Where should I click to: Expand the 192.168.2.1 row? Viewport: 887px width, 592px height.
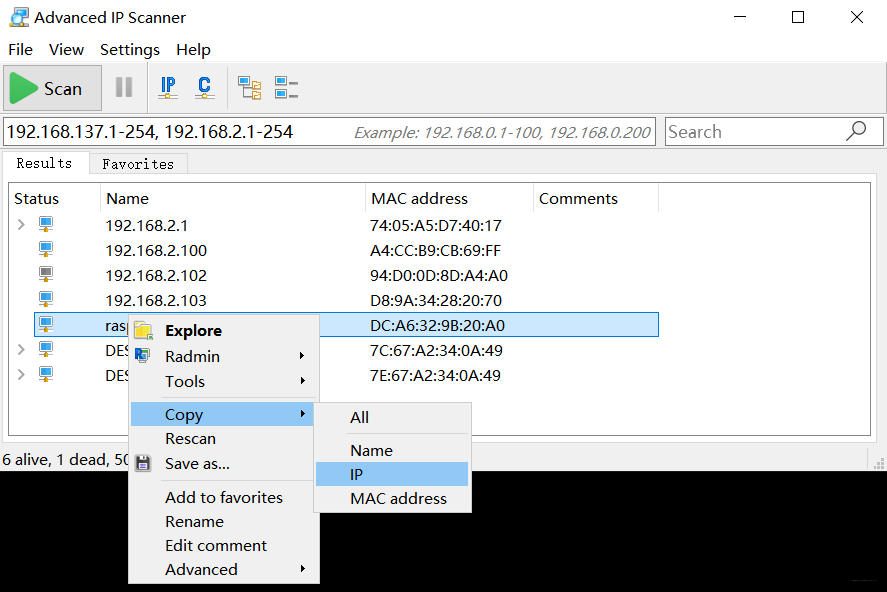click(x=21, y=224)
